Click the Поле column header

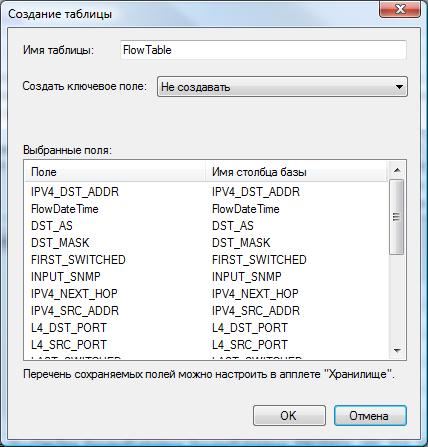[115, 172]
